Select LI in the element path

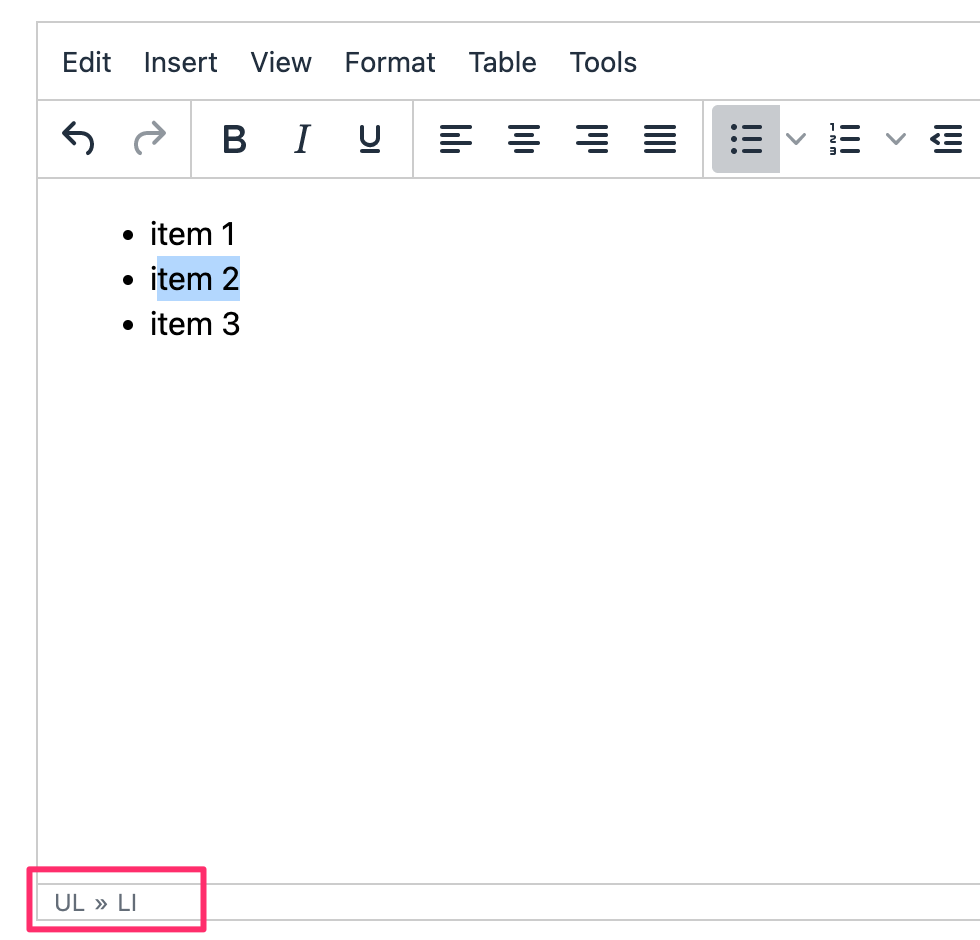click(x=127, y=903)
